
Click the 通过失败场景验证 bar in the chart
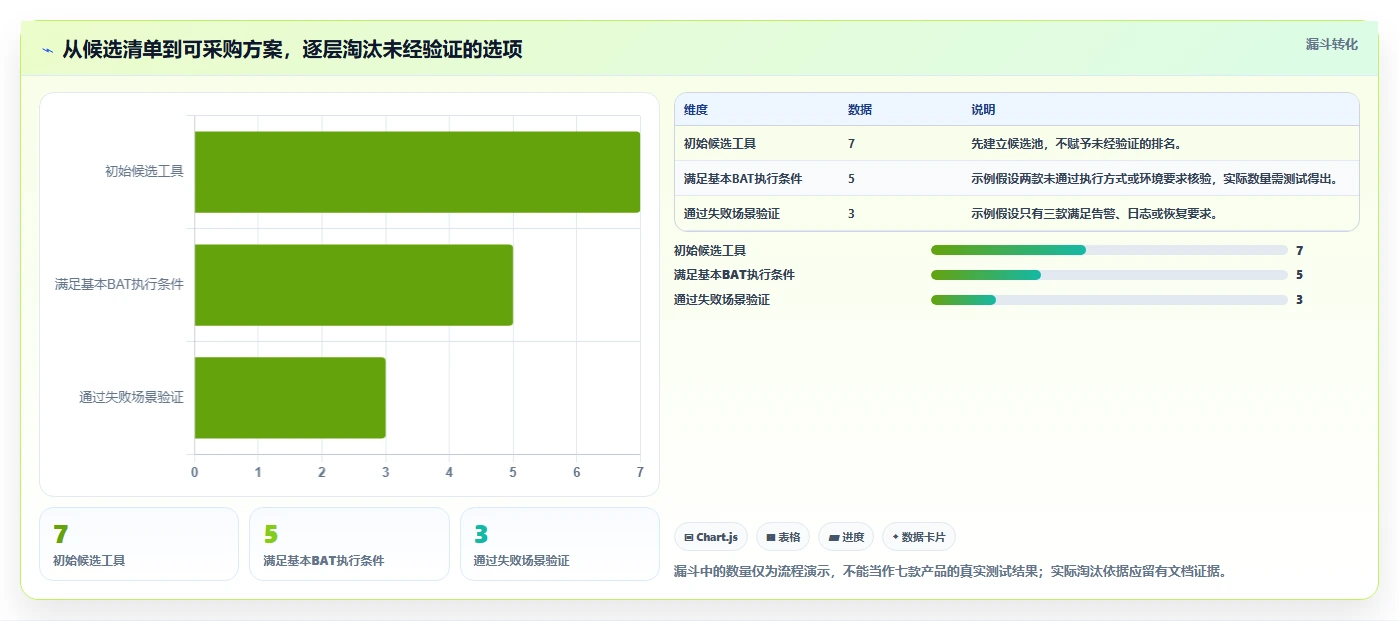290,398
